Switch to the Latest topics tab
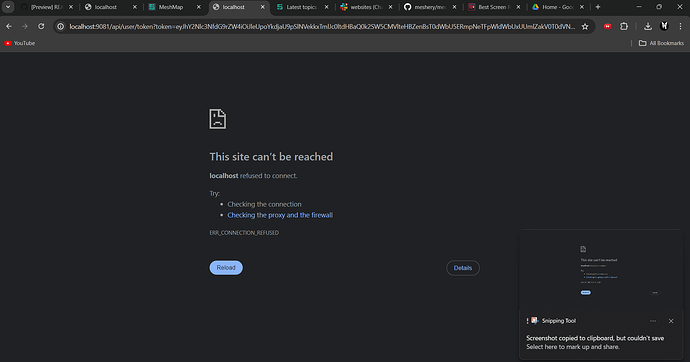 coord(302,7)
